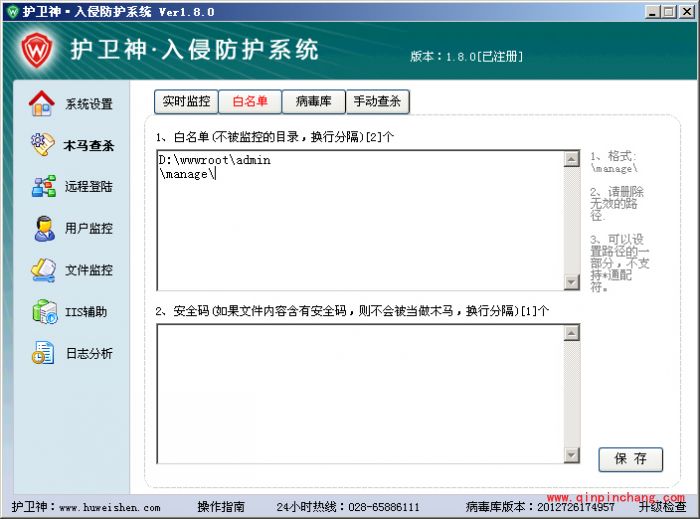
Task: Click inside the 安全码 text box
Action: point(360,394)
